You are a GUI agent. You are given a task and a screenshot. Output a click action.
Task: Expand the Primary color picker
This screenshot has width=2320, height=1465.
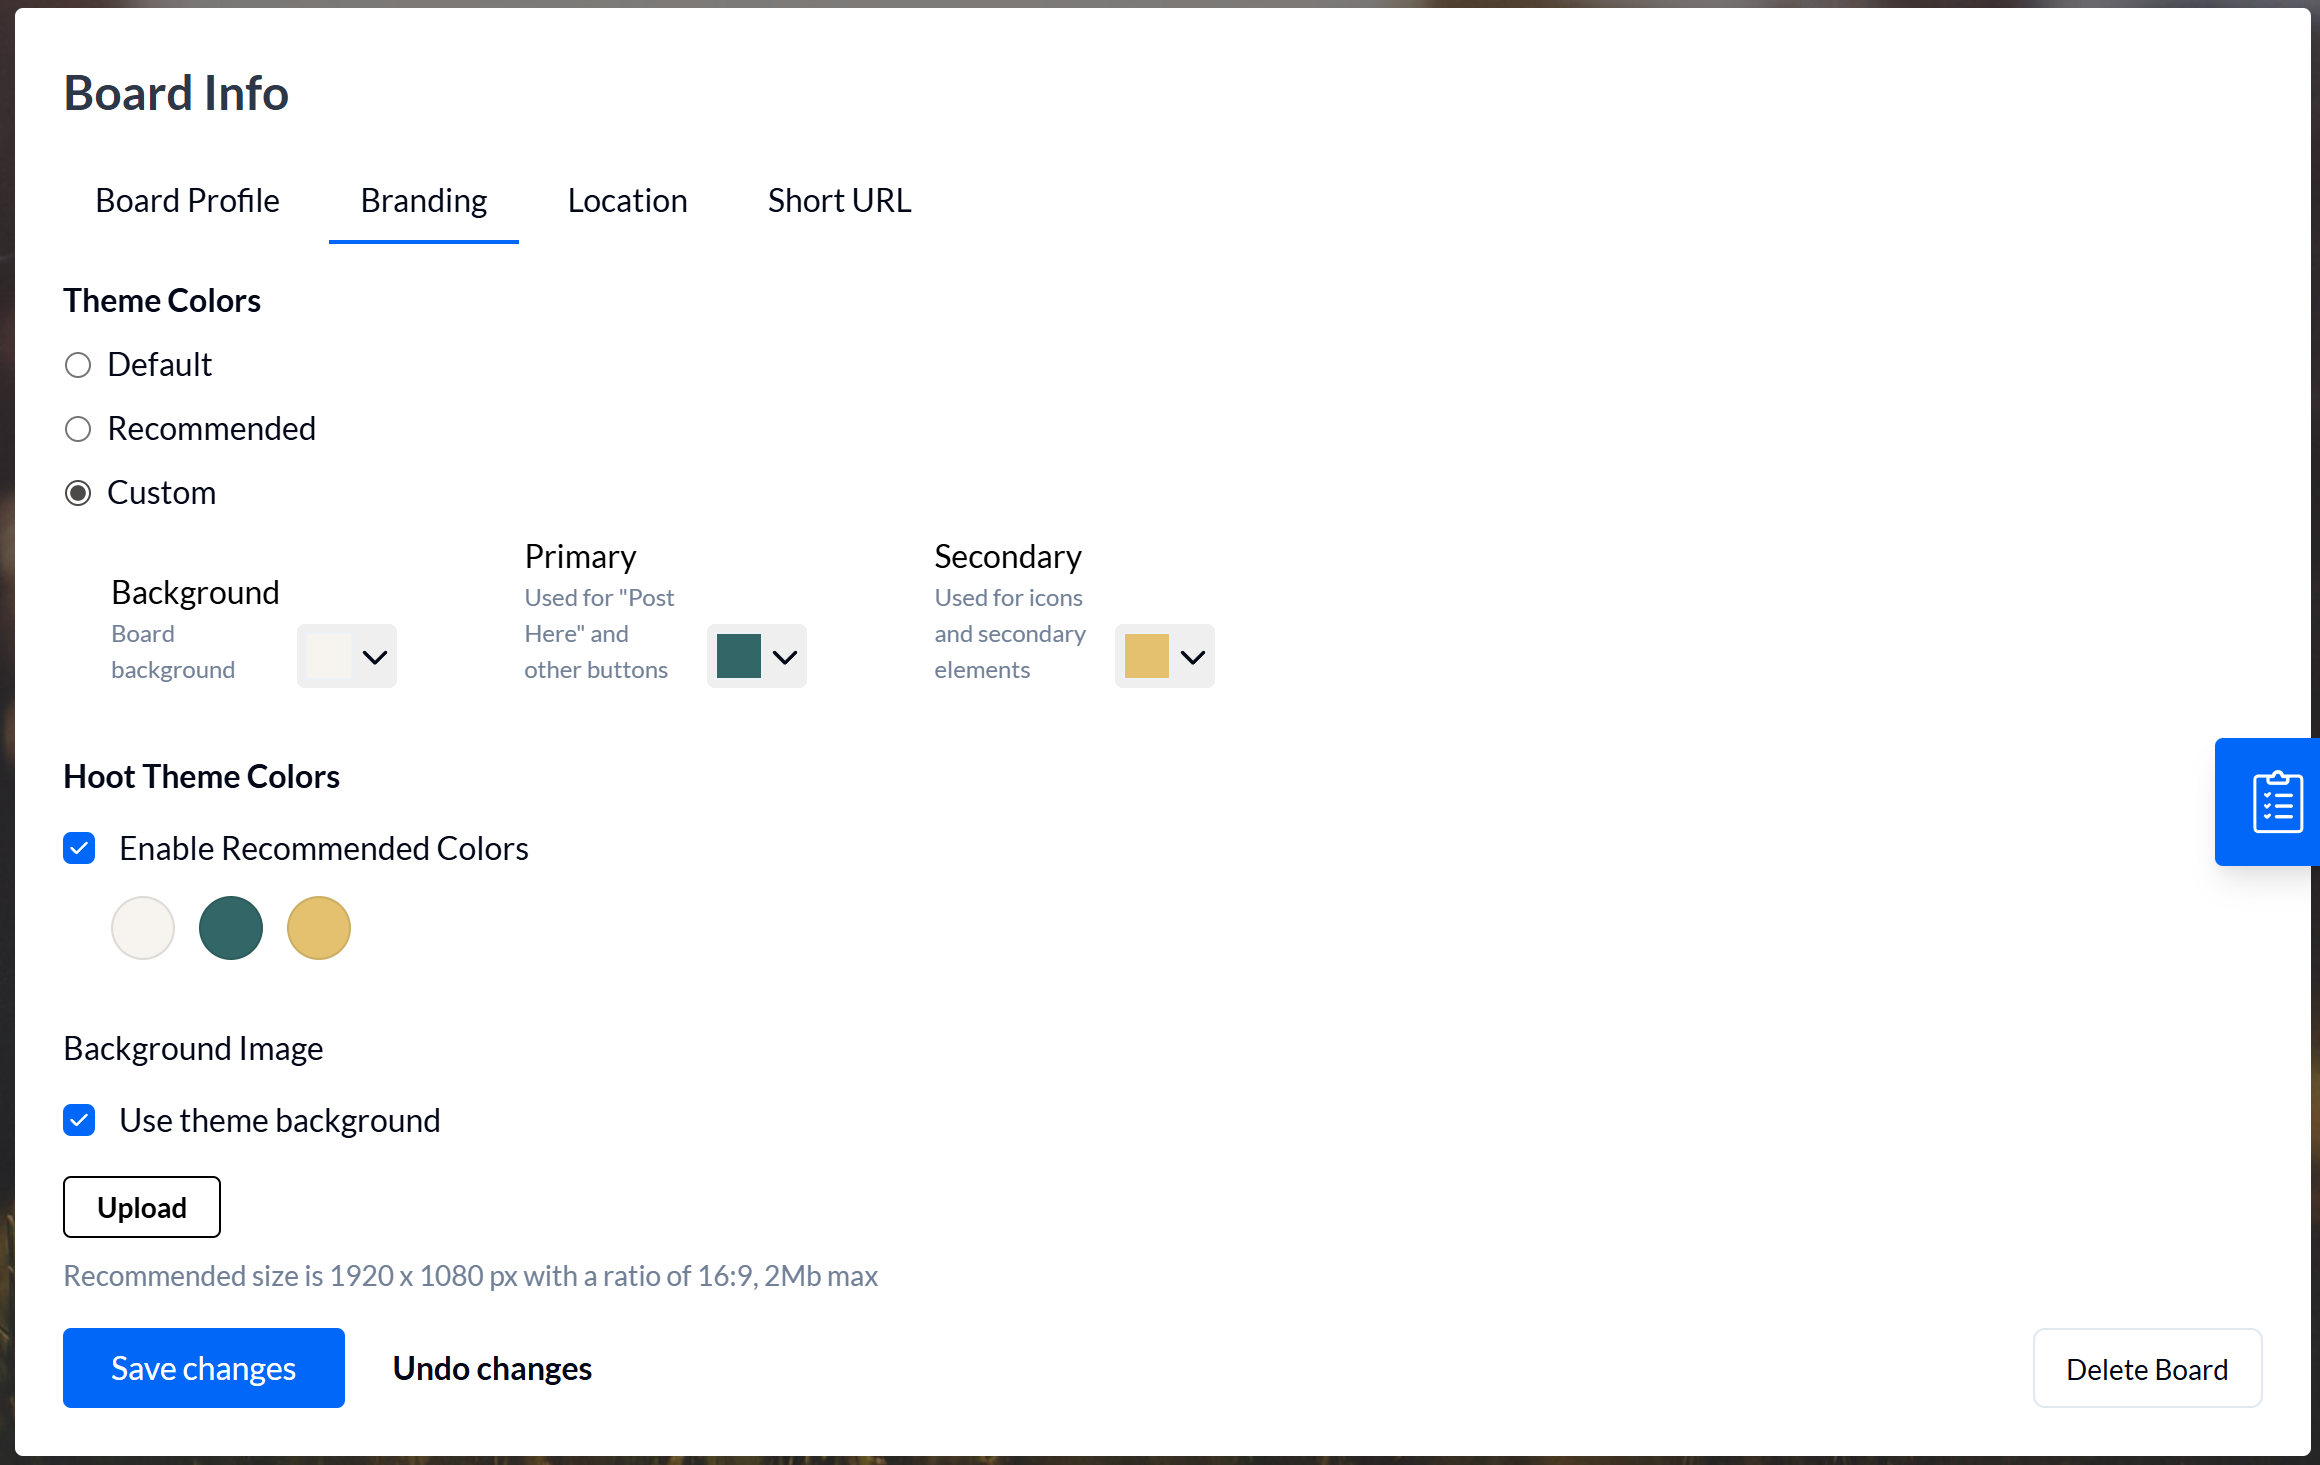pos(756,656)
